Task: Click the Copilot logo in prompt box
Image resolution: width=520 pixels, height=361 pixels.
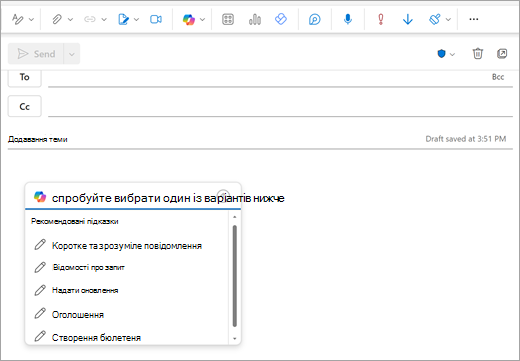Action: [x=40, y=197]
